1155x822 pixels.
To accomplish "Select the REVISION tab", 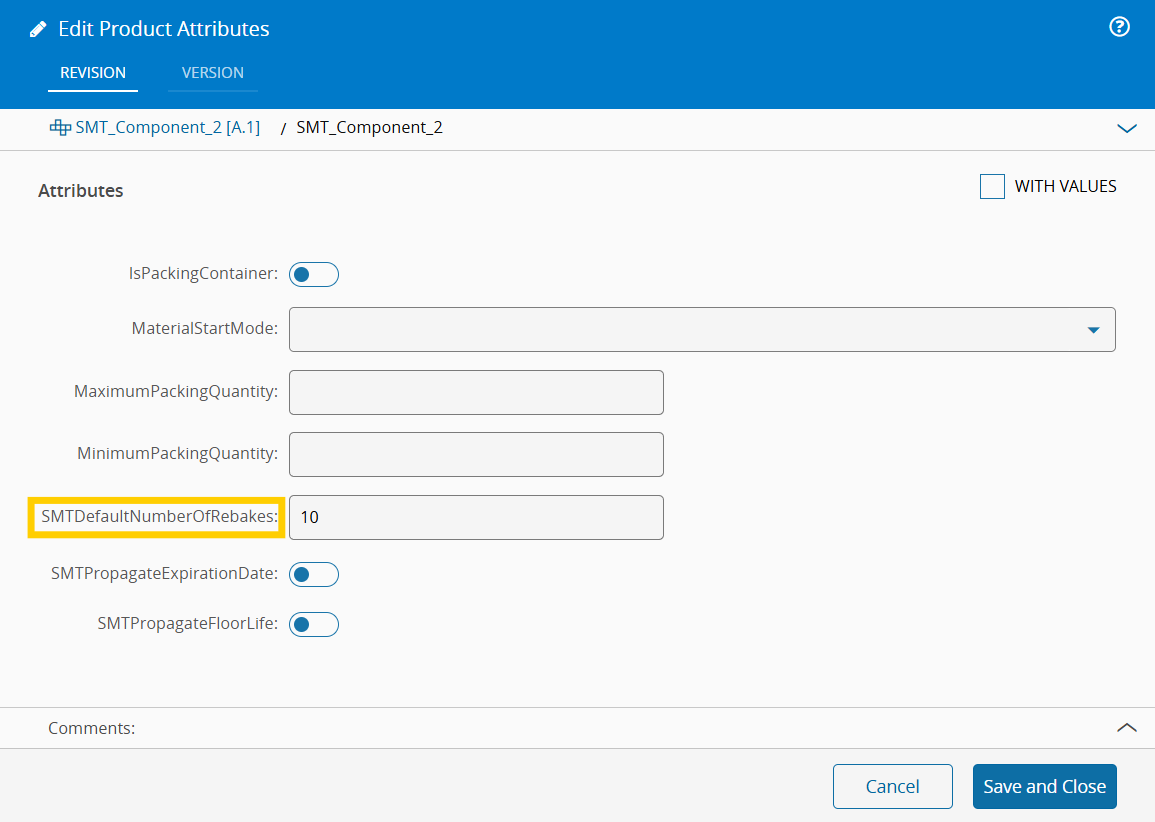I will point(93,73).
